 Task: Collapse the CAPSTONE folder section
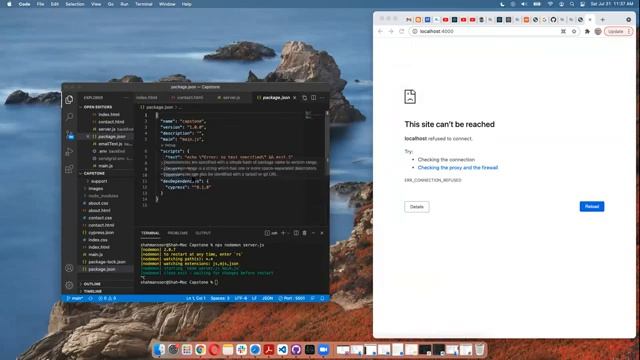(x=94, y=173)
